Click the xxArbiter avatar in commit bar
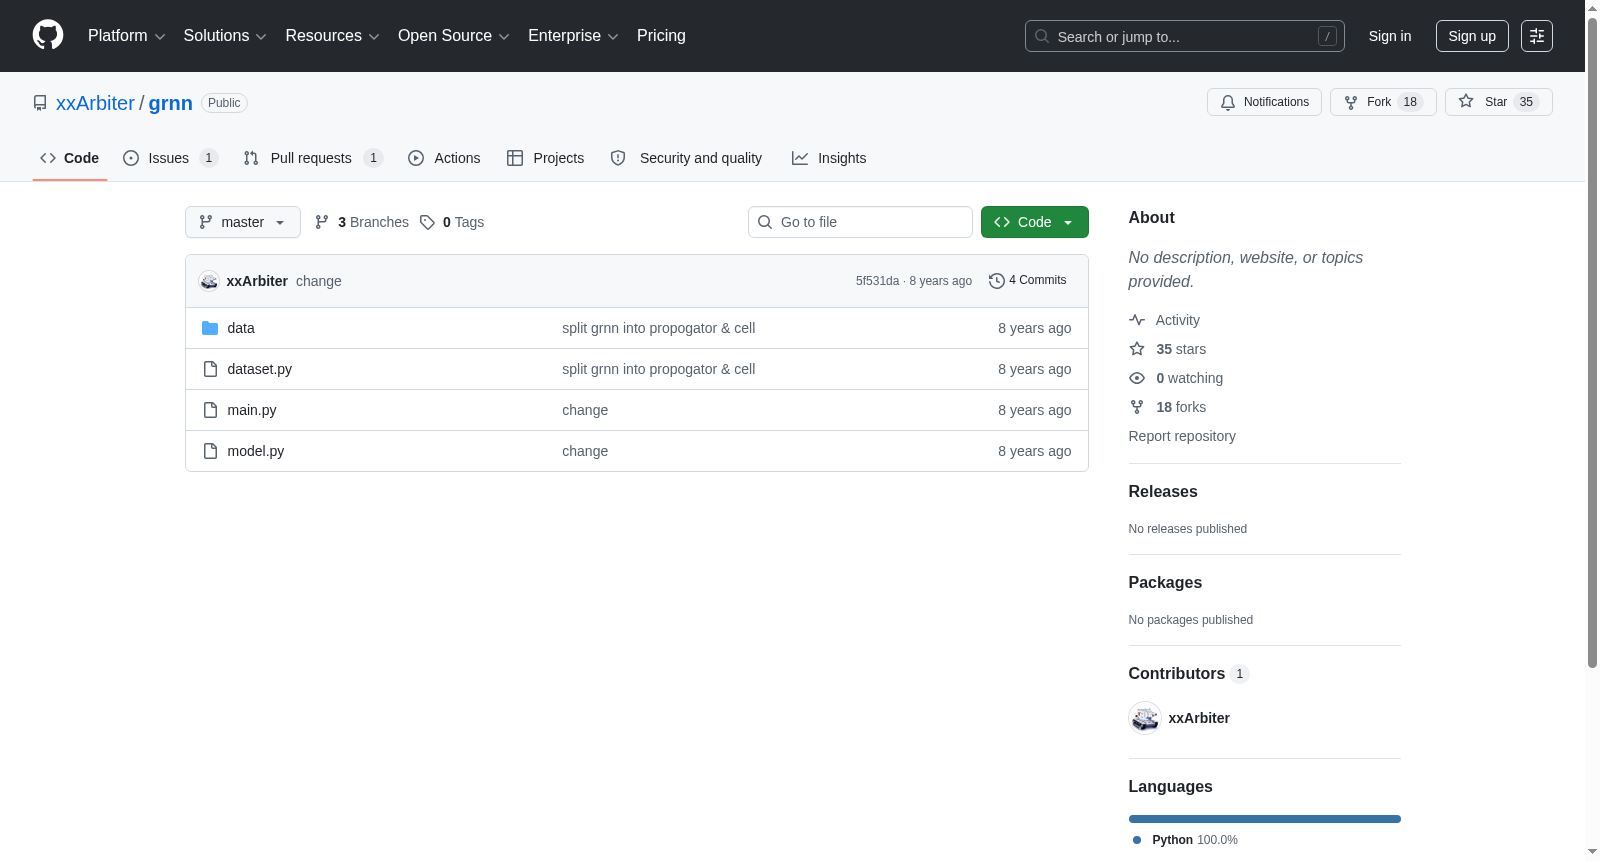This screenshot has height=861, width=1600. (209, 281)
